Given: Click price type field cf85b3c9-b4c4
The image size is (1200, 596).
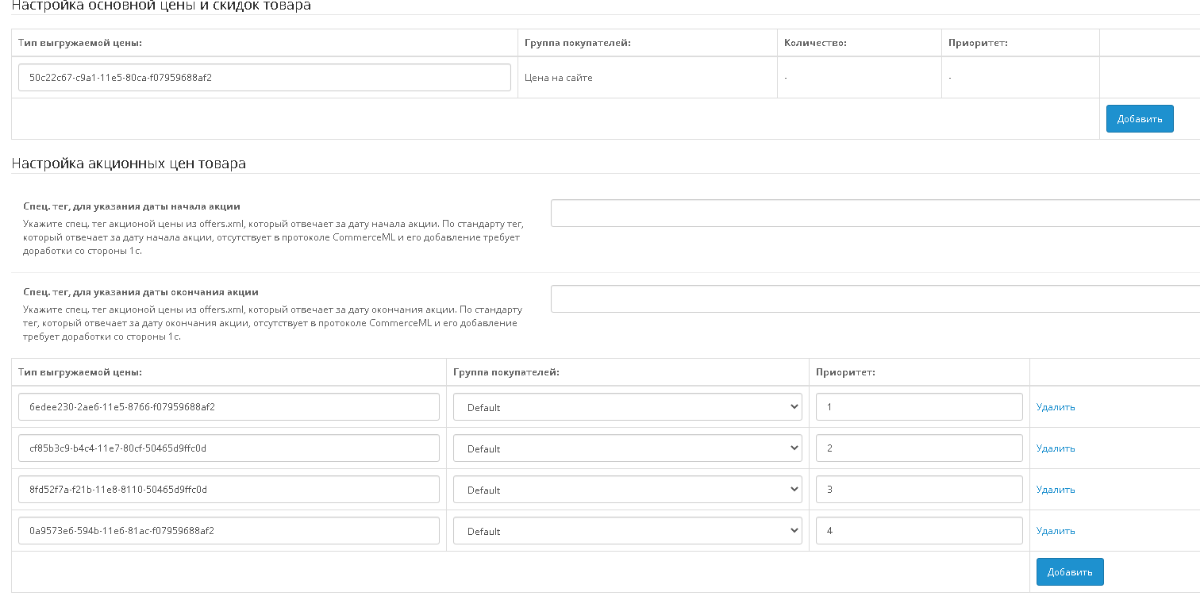Looking at the screenshot, I should tap(229, 448).
